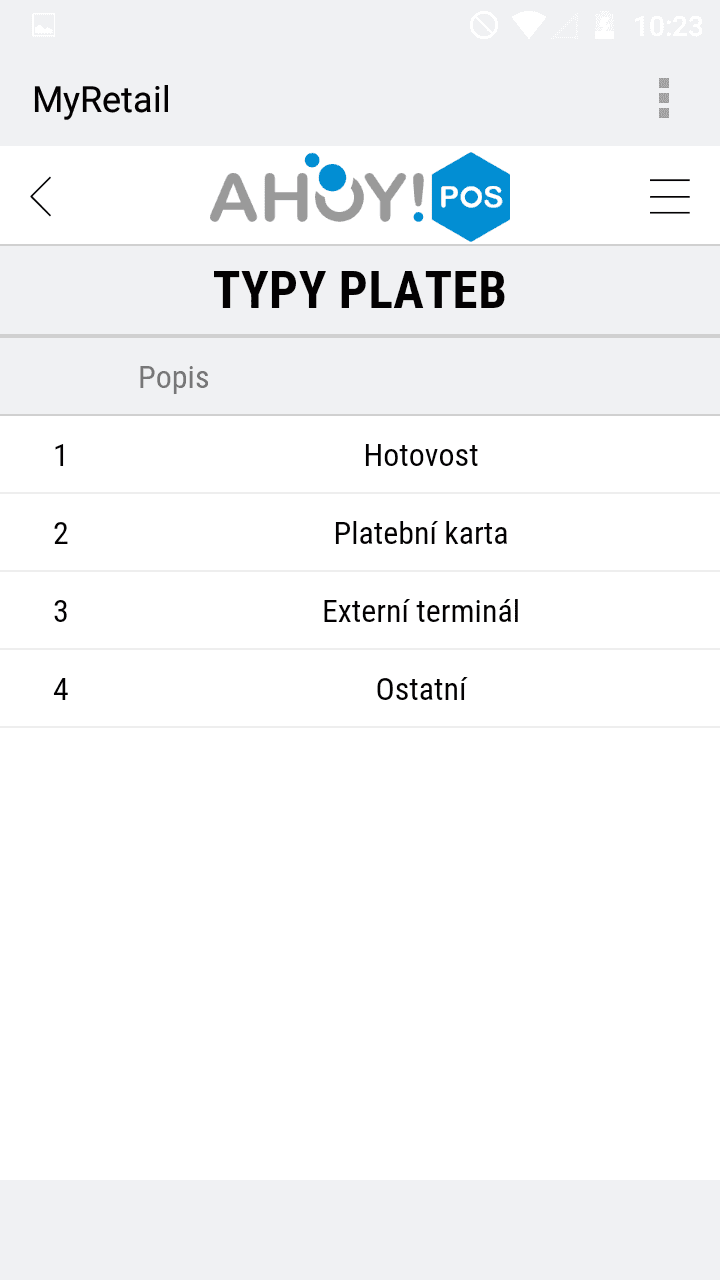720x1280 pixels.
Task: Click the Popis column header
Action: coord(174,378)
